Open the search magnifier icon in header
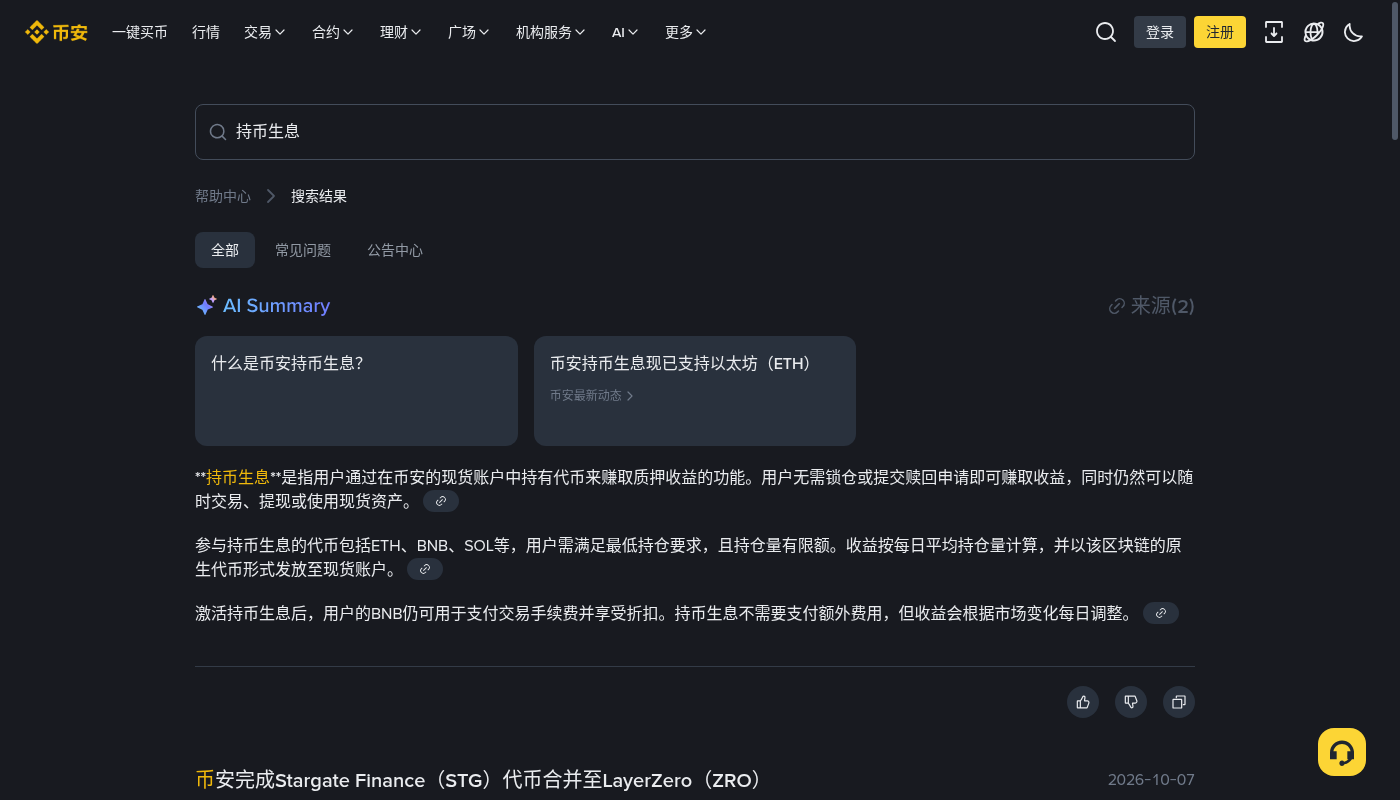Image resolution: width=1400 pixels, height=800 pixels. click(x=1106, y=32)
